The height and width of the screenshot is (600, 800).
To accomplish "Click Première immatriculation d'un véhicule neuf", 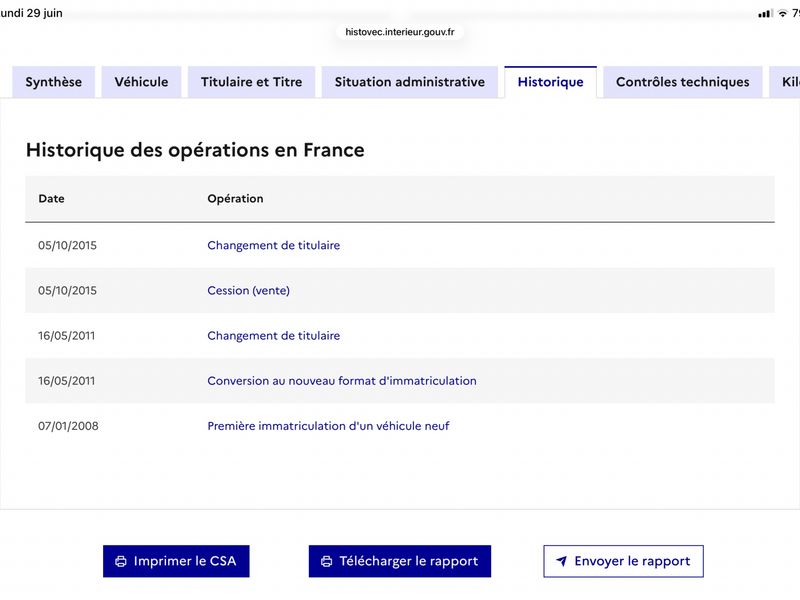I will click(x=328, y=426).
